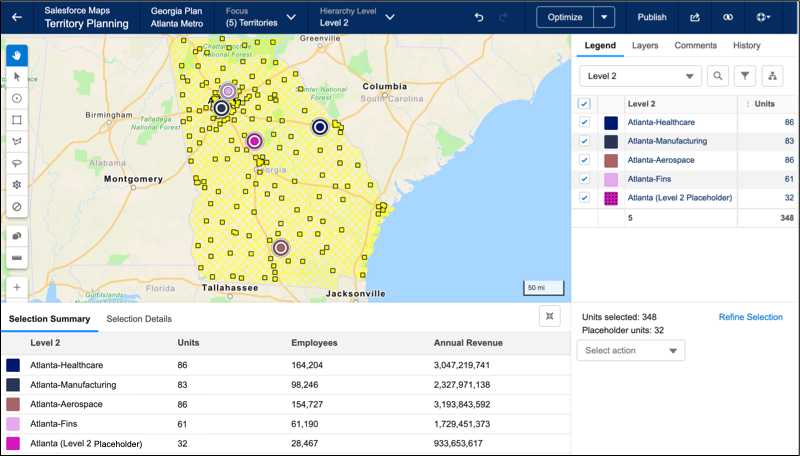Click the Atlanta-Aerospace legend link
800x456 pixels.
(661, 160)
